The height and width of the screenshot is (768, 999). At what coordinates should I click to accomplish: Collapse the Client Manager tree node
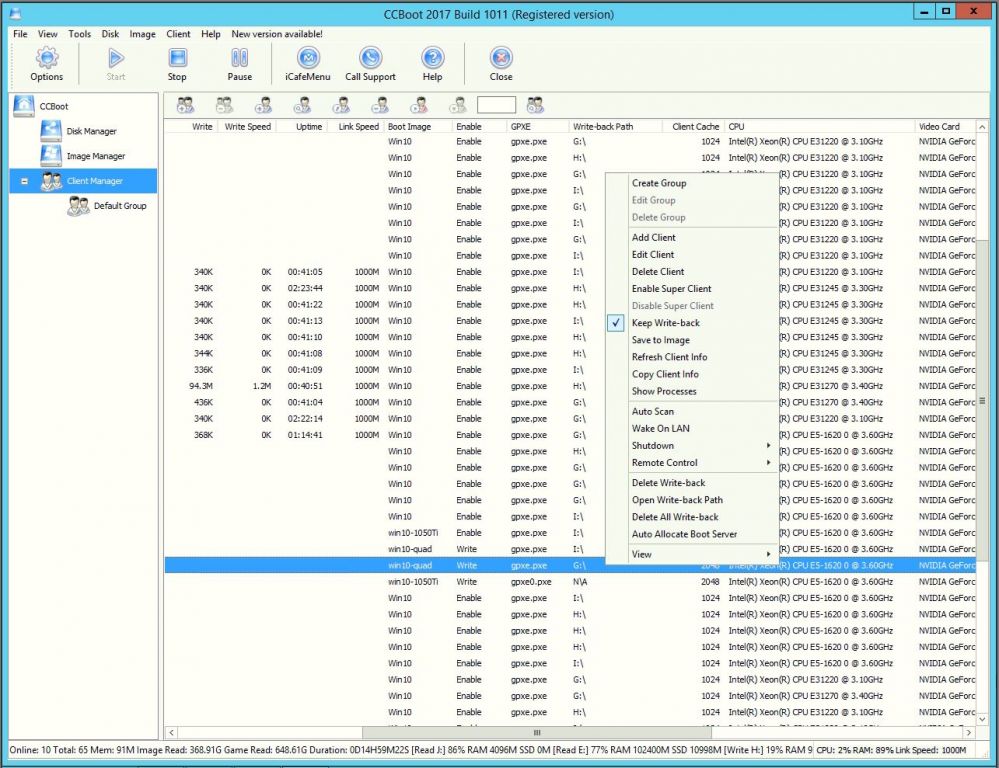click(24, 182)
